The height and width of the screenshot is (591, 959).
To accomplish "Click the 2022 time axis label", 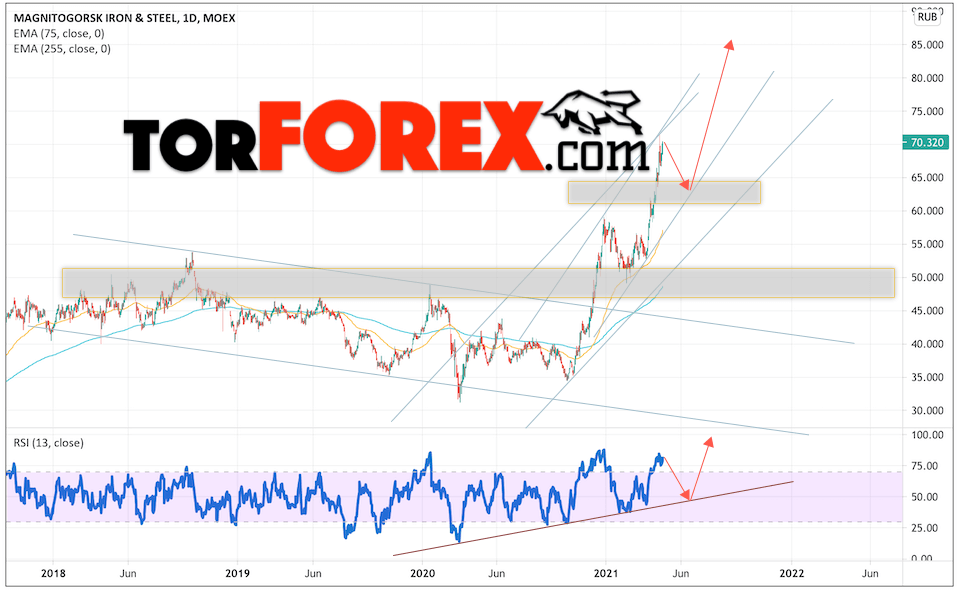I will coord(791,573).
